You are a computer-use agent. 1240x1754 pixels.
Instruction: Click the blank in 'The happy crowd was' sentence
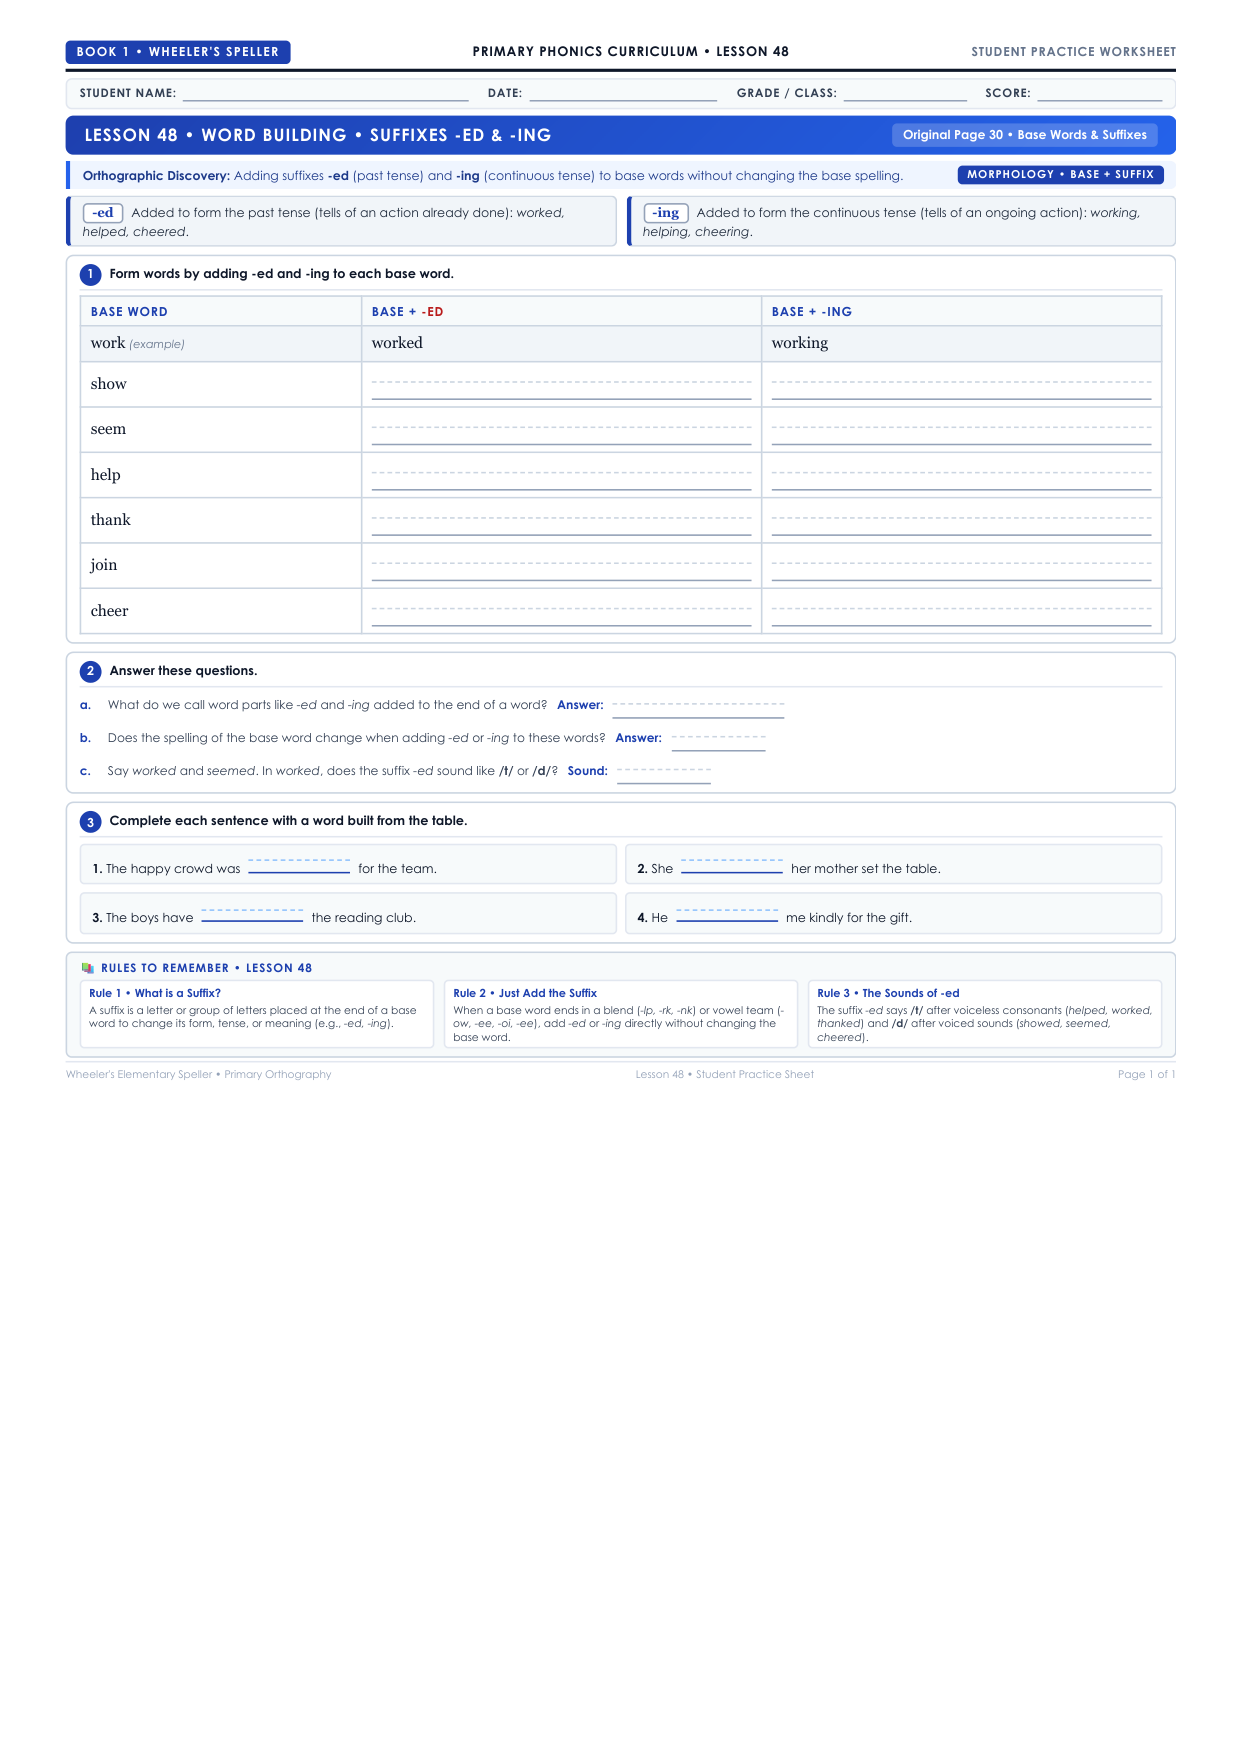click(299, 866)
